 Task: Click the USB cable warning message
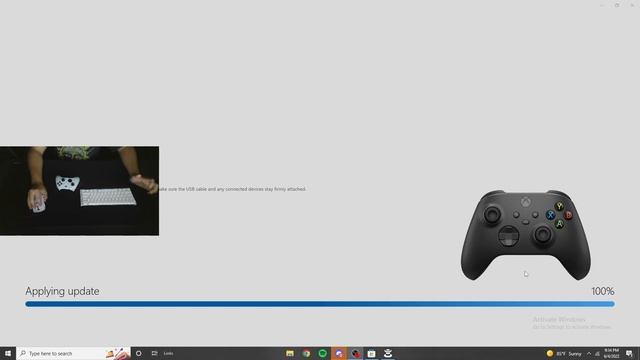click(233, 189)
